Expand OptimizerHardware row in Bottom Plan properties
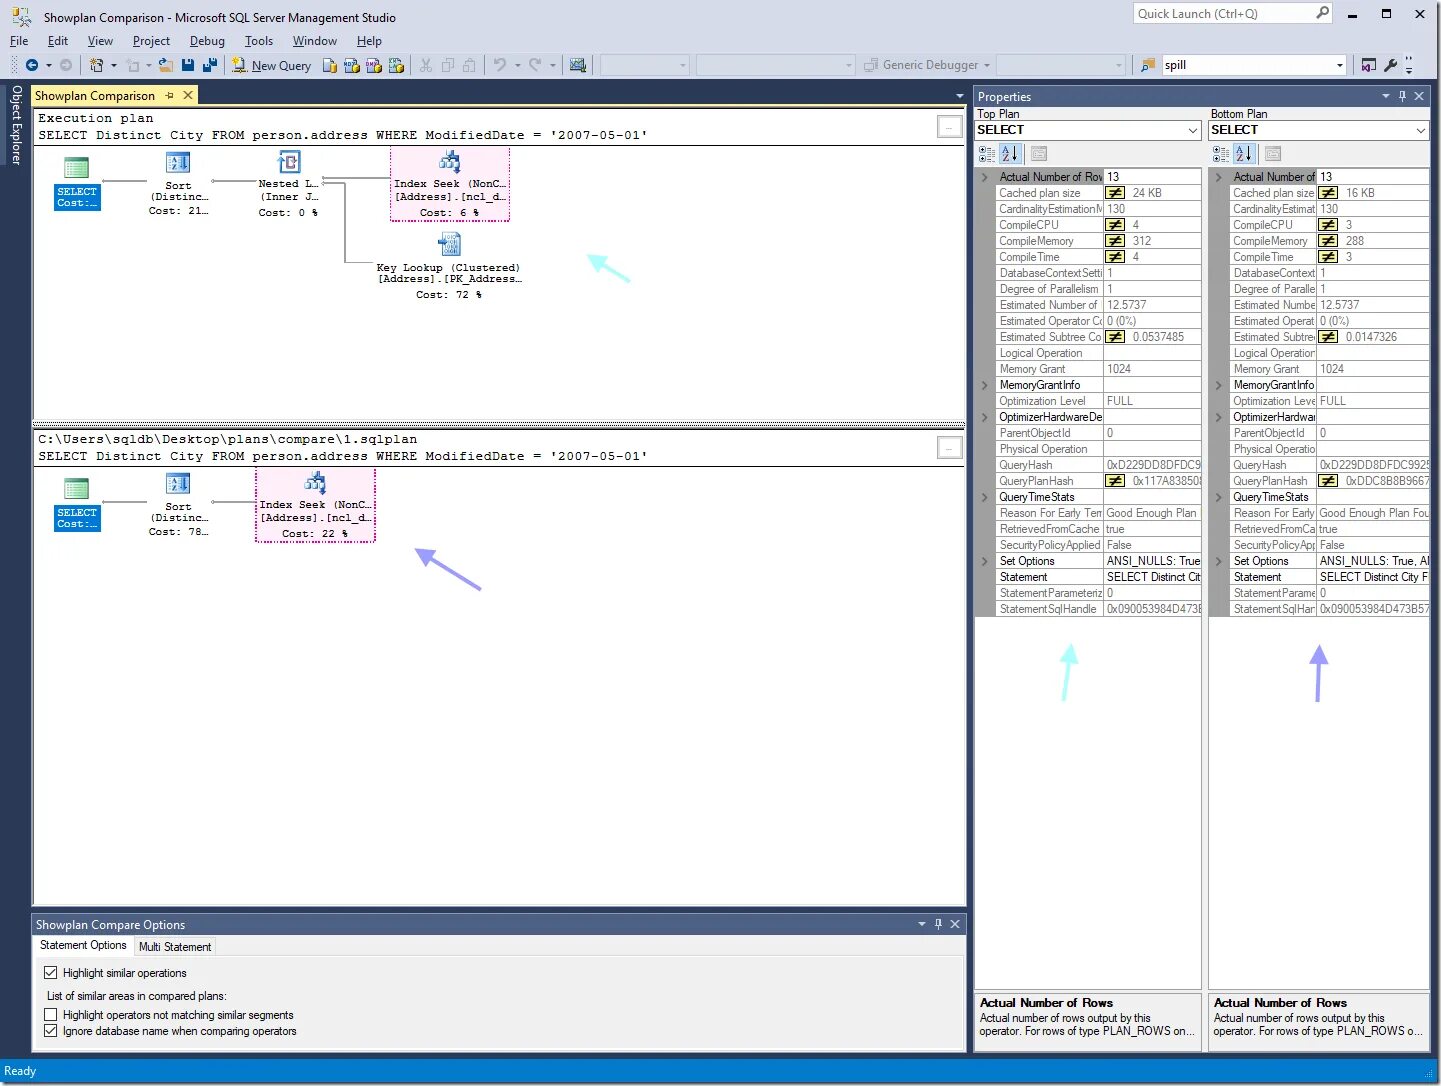Viewport: 1441px width, 1086px height. pyautogui.click(x=1219, y=417)
